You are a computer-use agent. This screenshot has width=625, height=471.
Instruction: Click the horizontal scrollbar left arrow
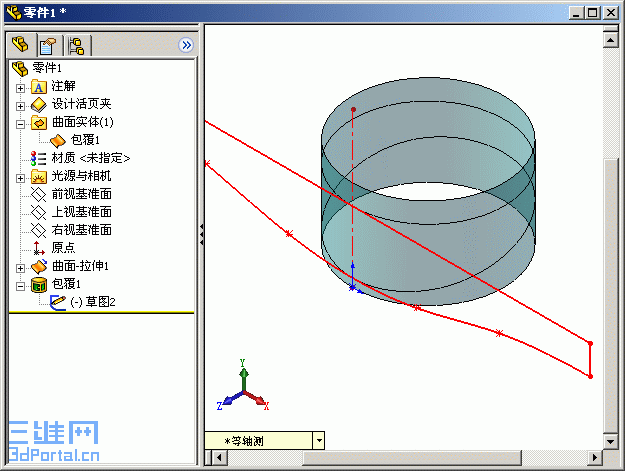pyautogui.click(x=220, y=457)
